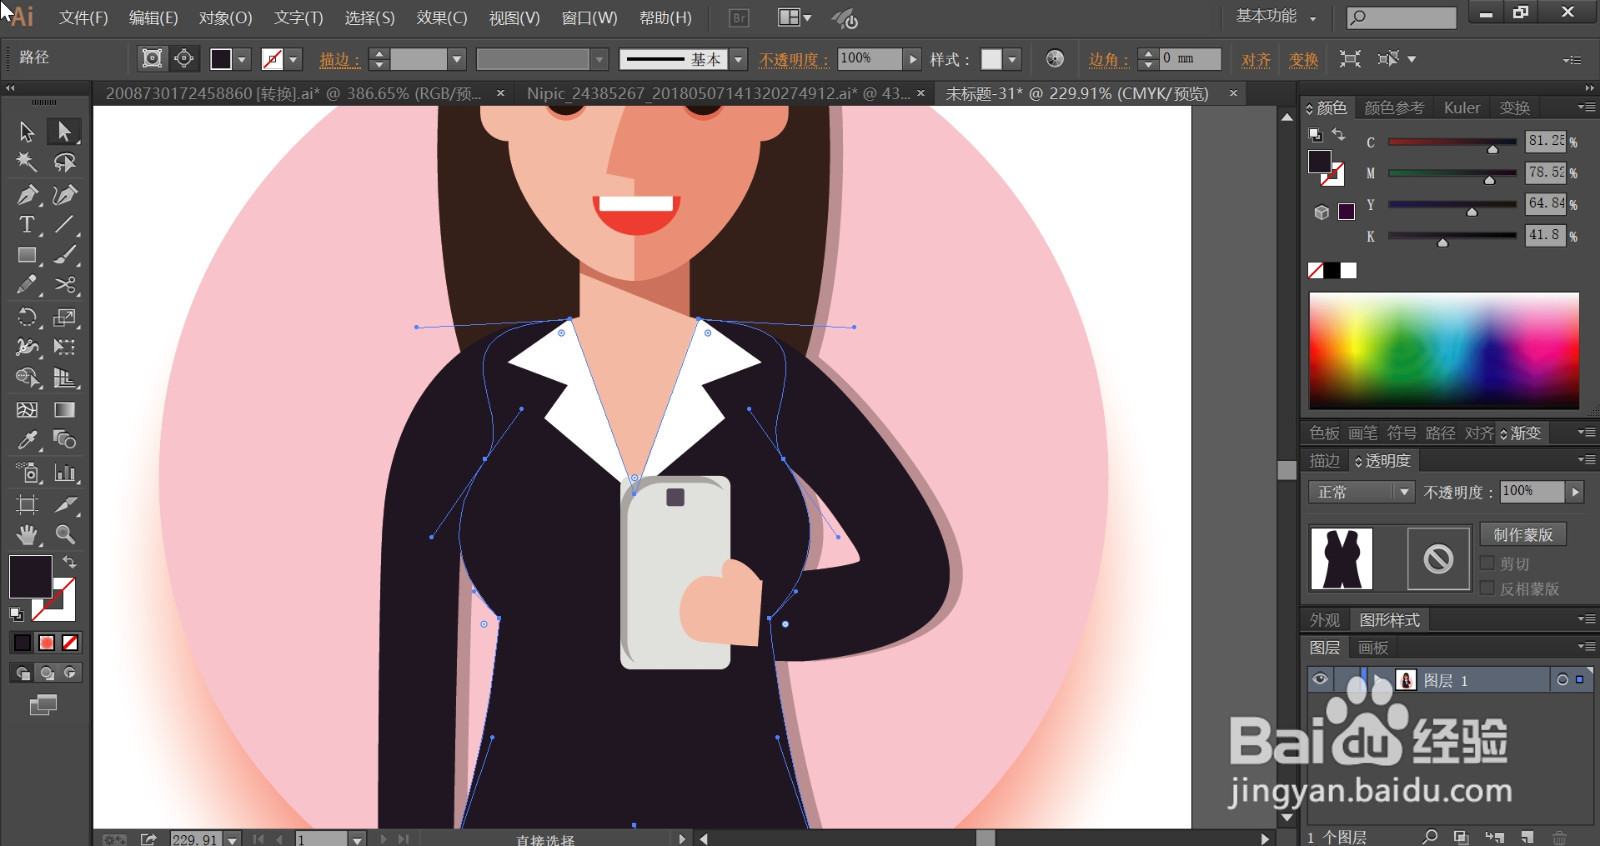Select the Scissors tool
The height and width of the screenshot is (846, 1600).
pyautogui.click(x=65, y=286)
